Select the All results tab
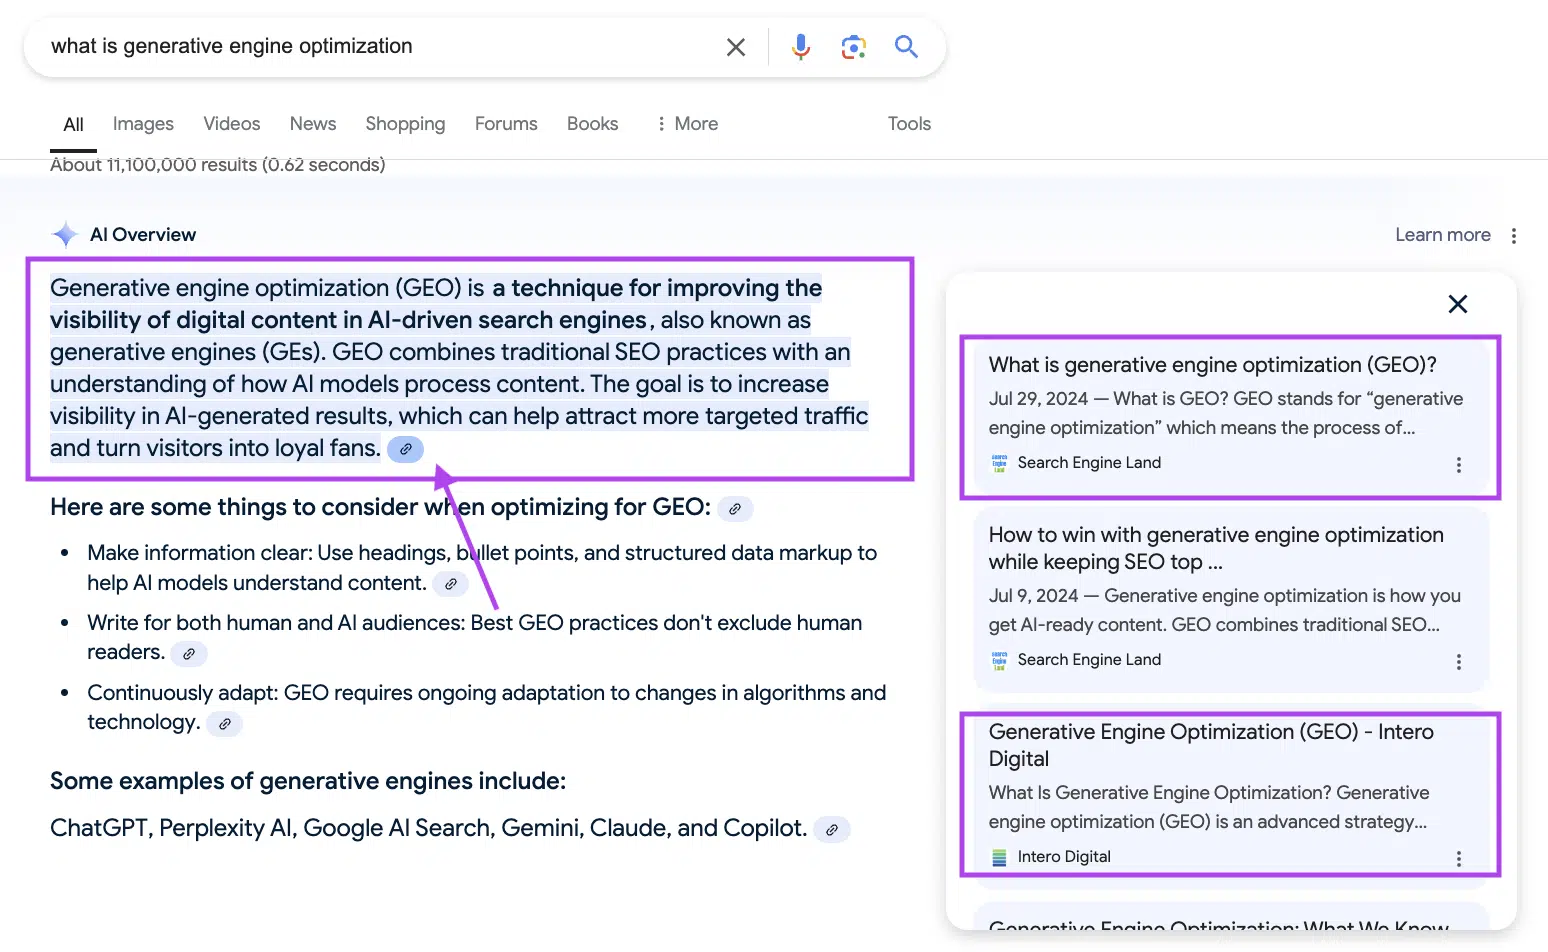This screenshot has height=952, width=1548. point(73,125)
